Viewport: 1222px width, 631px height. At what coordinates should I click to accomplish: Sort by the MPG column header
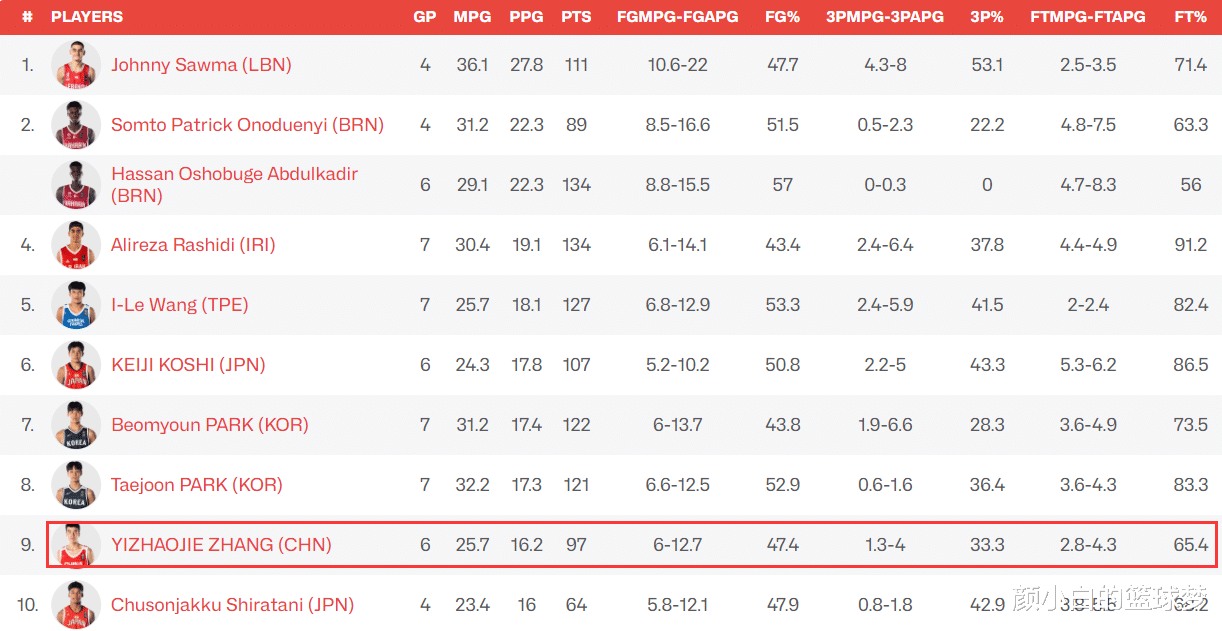coord(472,17)
